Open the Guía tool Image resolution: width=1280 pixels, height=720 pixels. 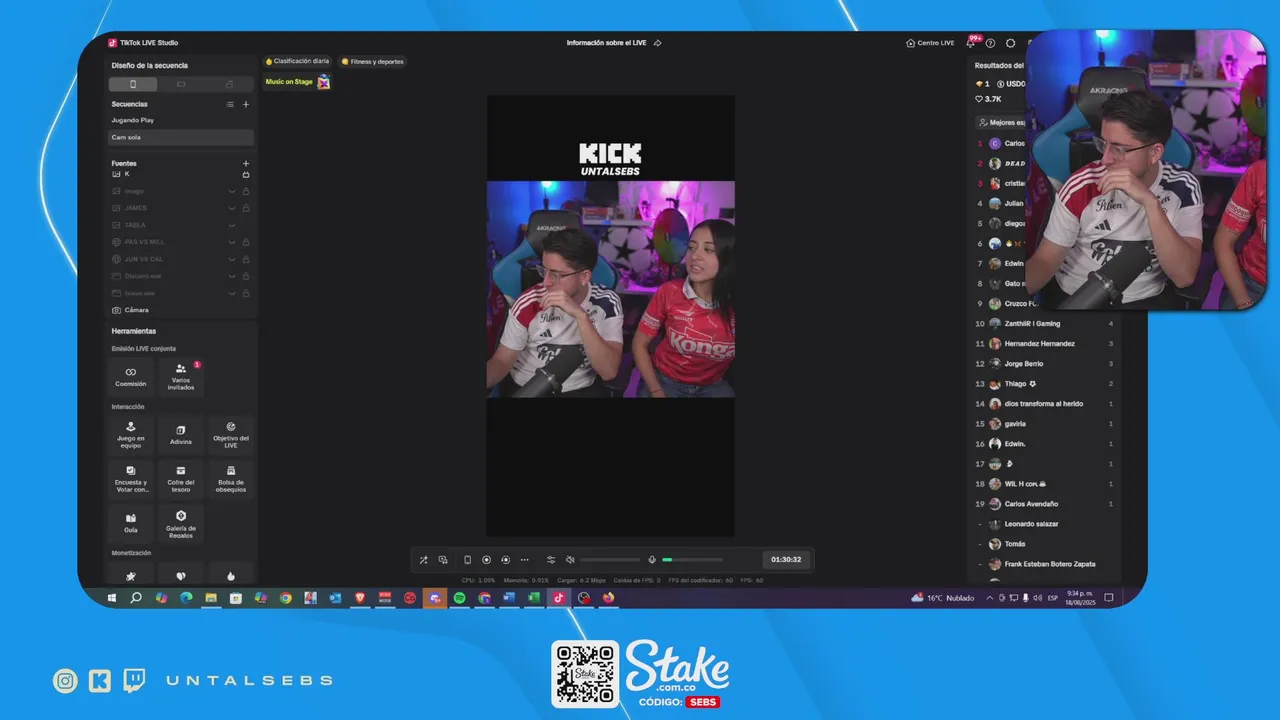point(131,523)
